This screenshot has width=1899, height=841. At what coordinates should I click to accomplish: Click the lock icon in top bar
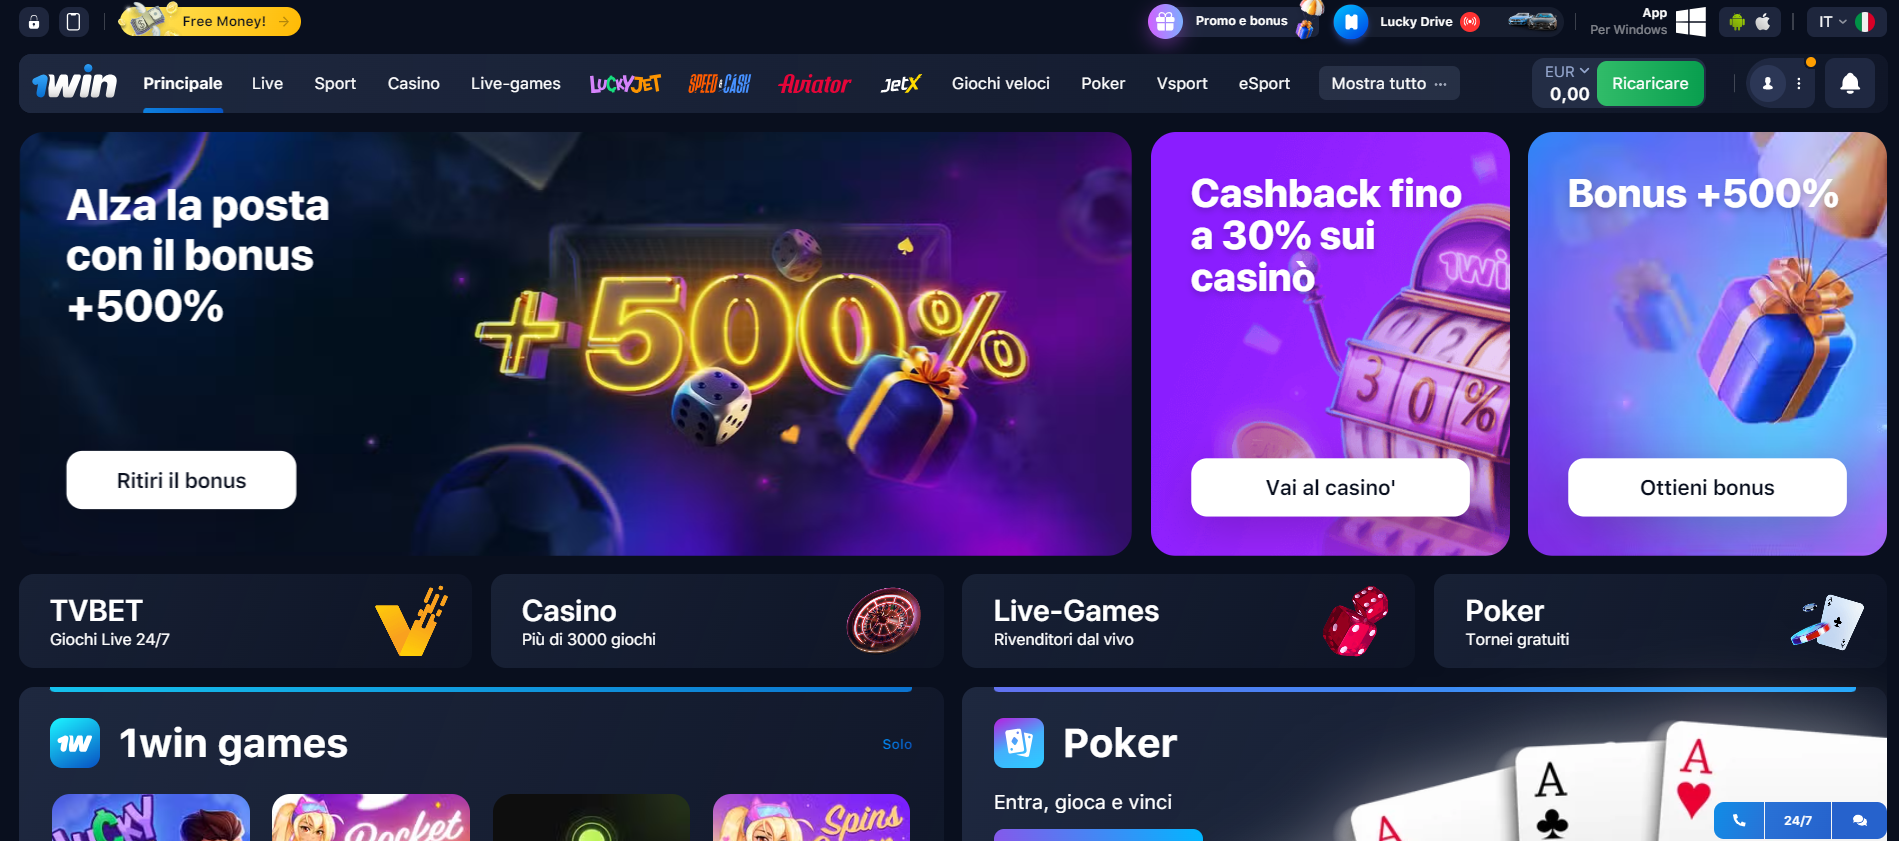[34, 22]
